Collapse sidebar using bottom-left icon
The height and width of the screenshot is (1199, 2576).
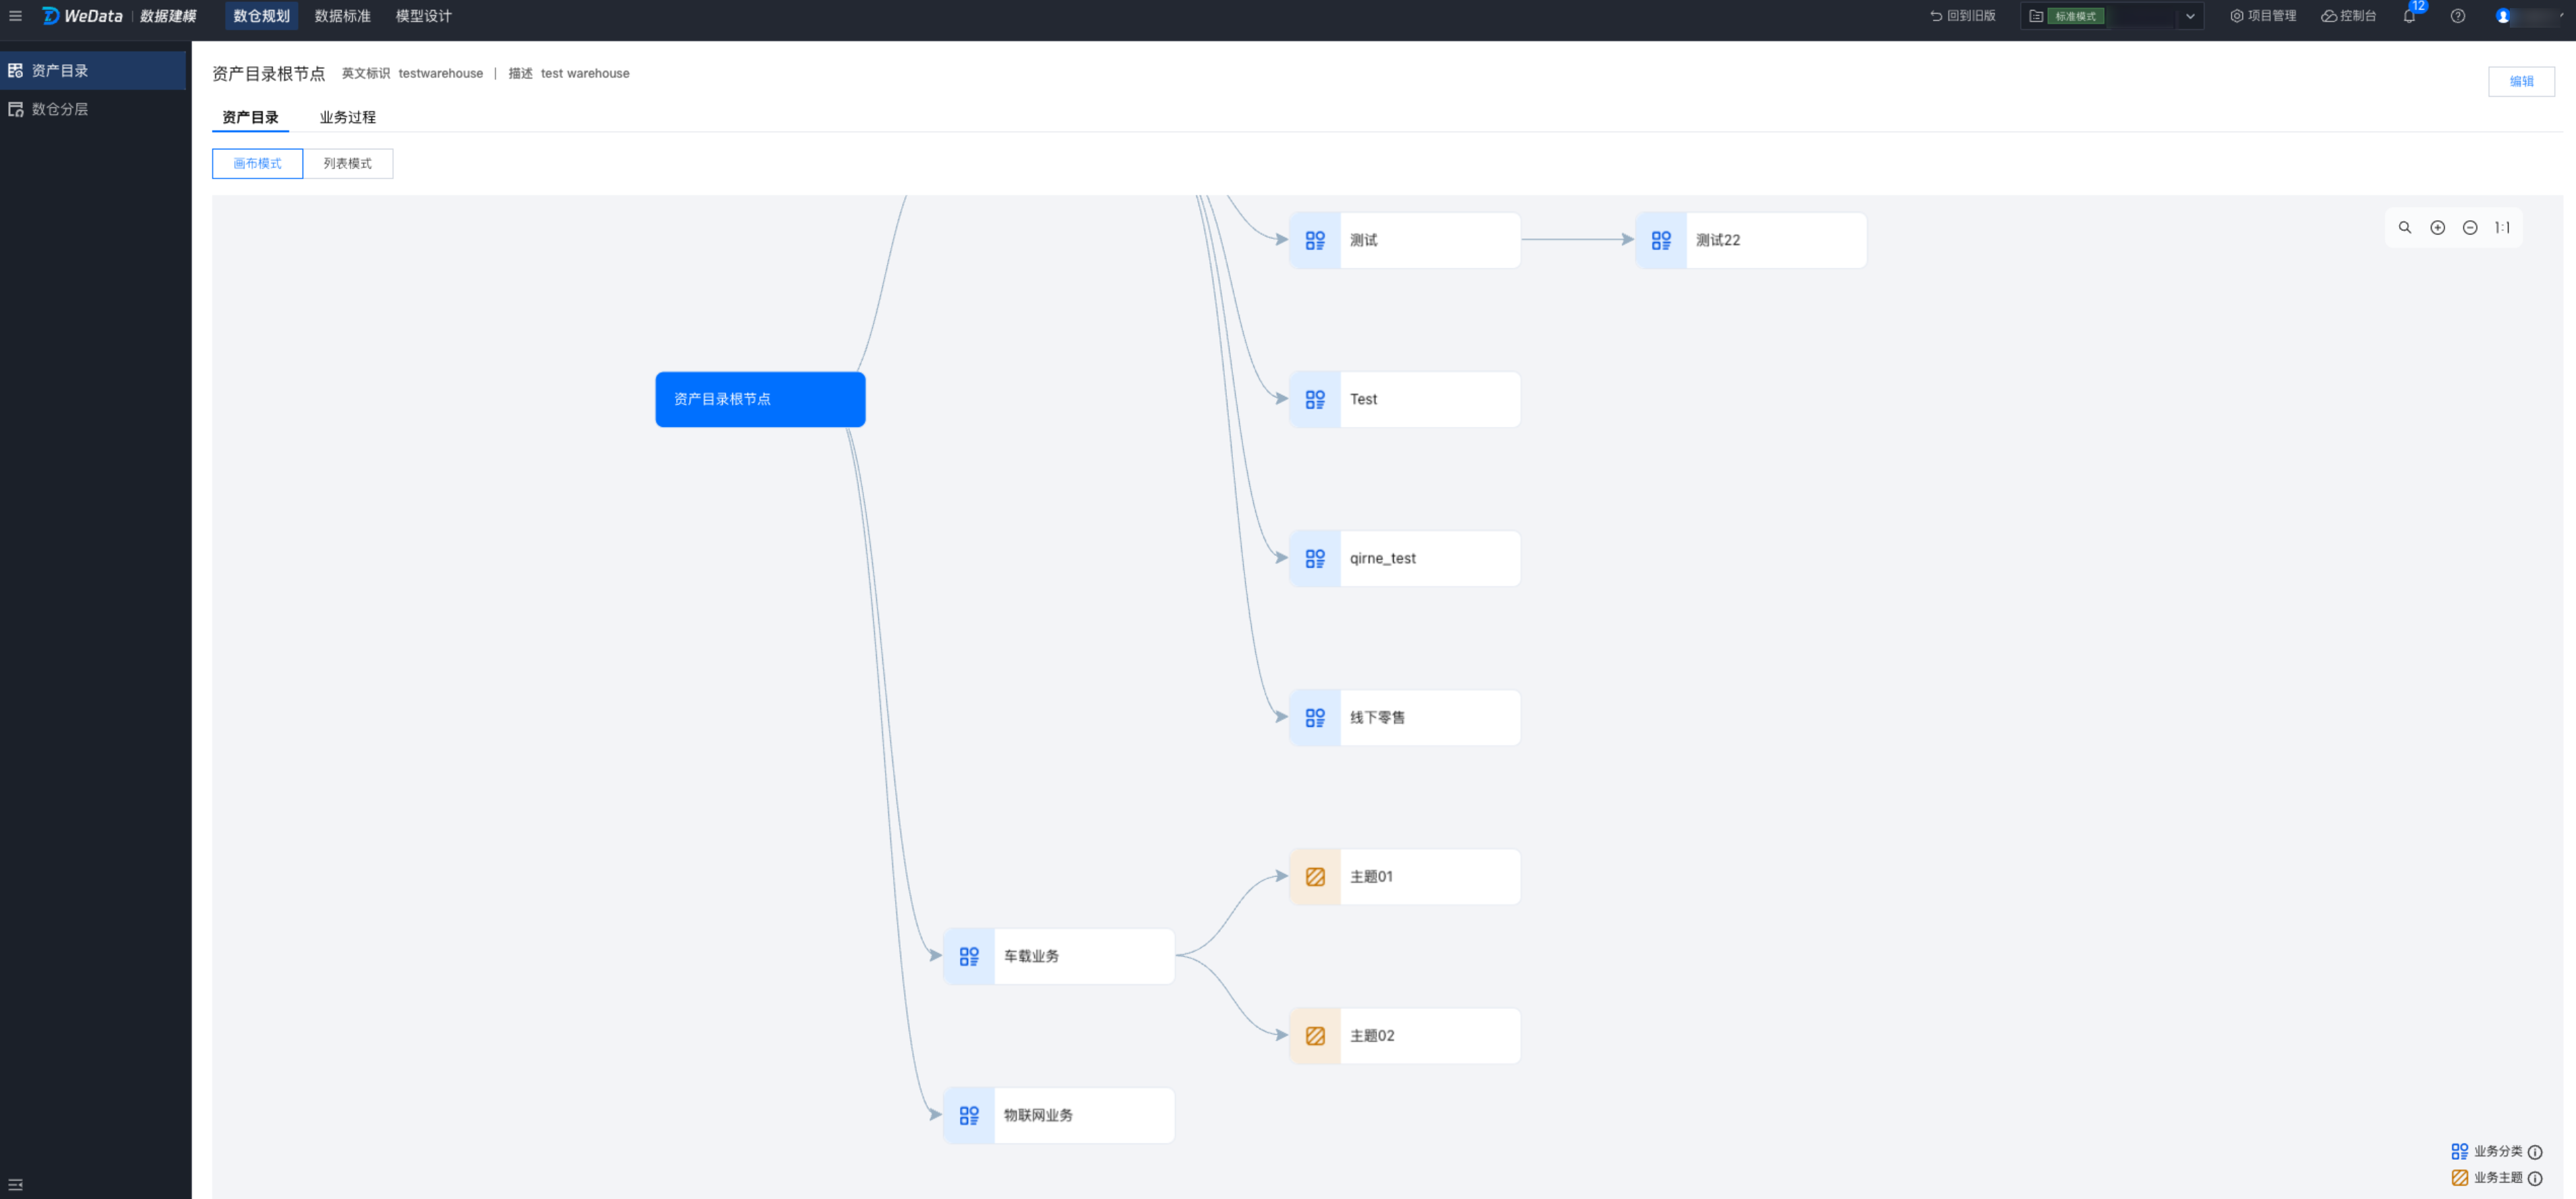(x=15, y=1184)
